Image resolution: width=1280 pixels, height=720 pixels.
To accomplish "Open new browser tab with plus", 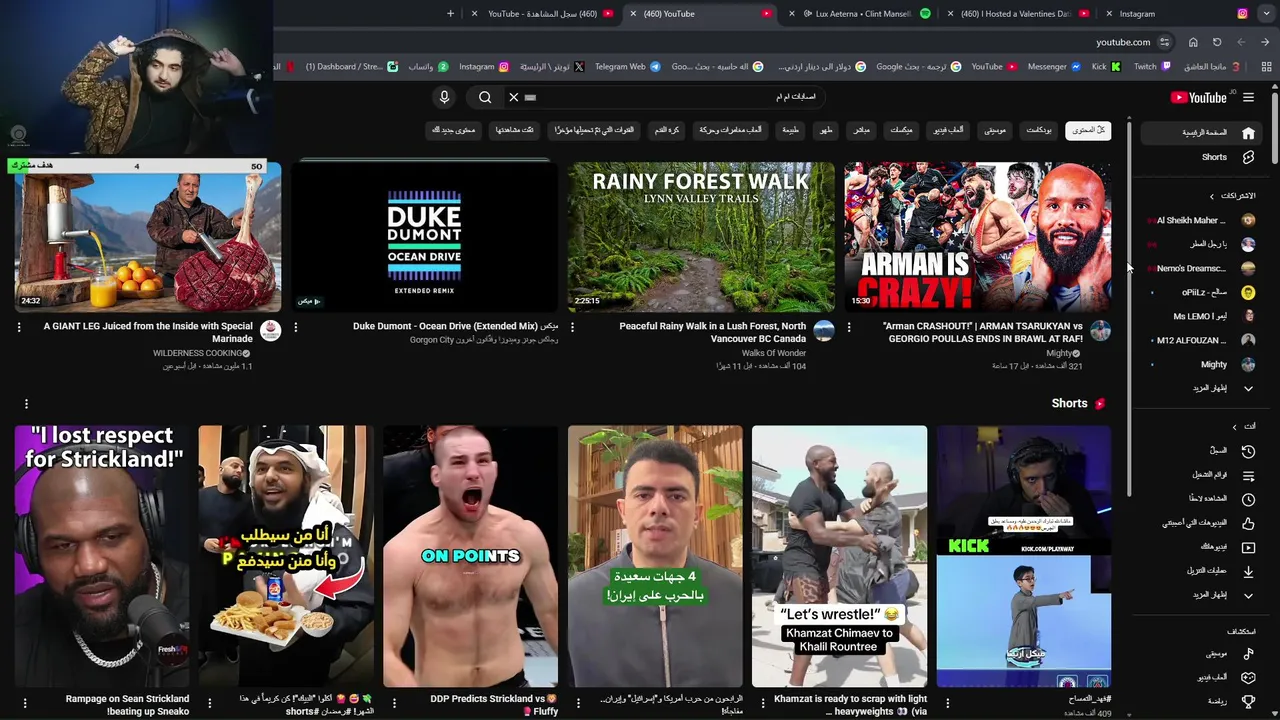I will (450, 14).
